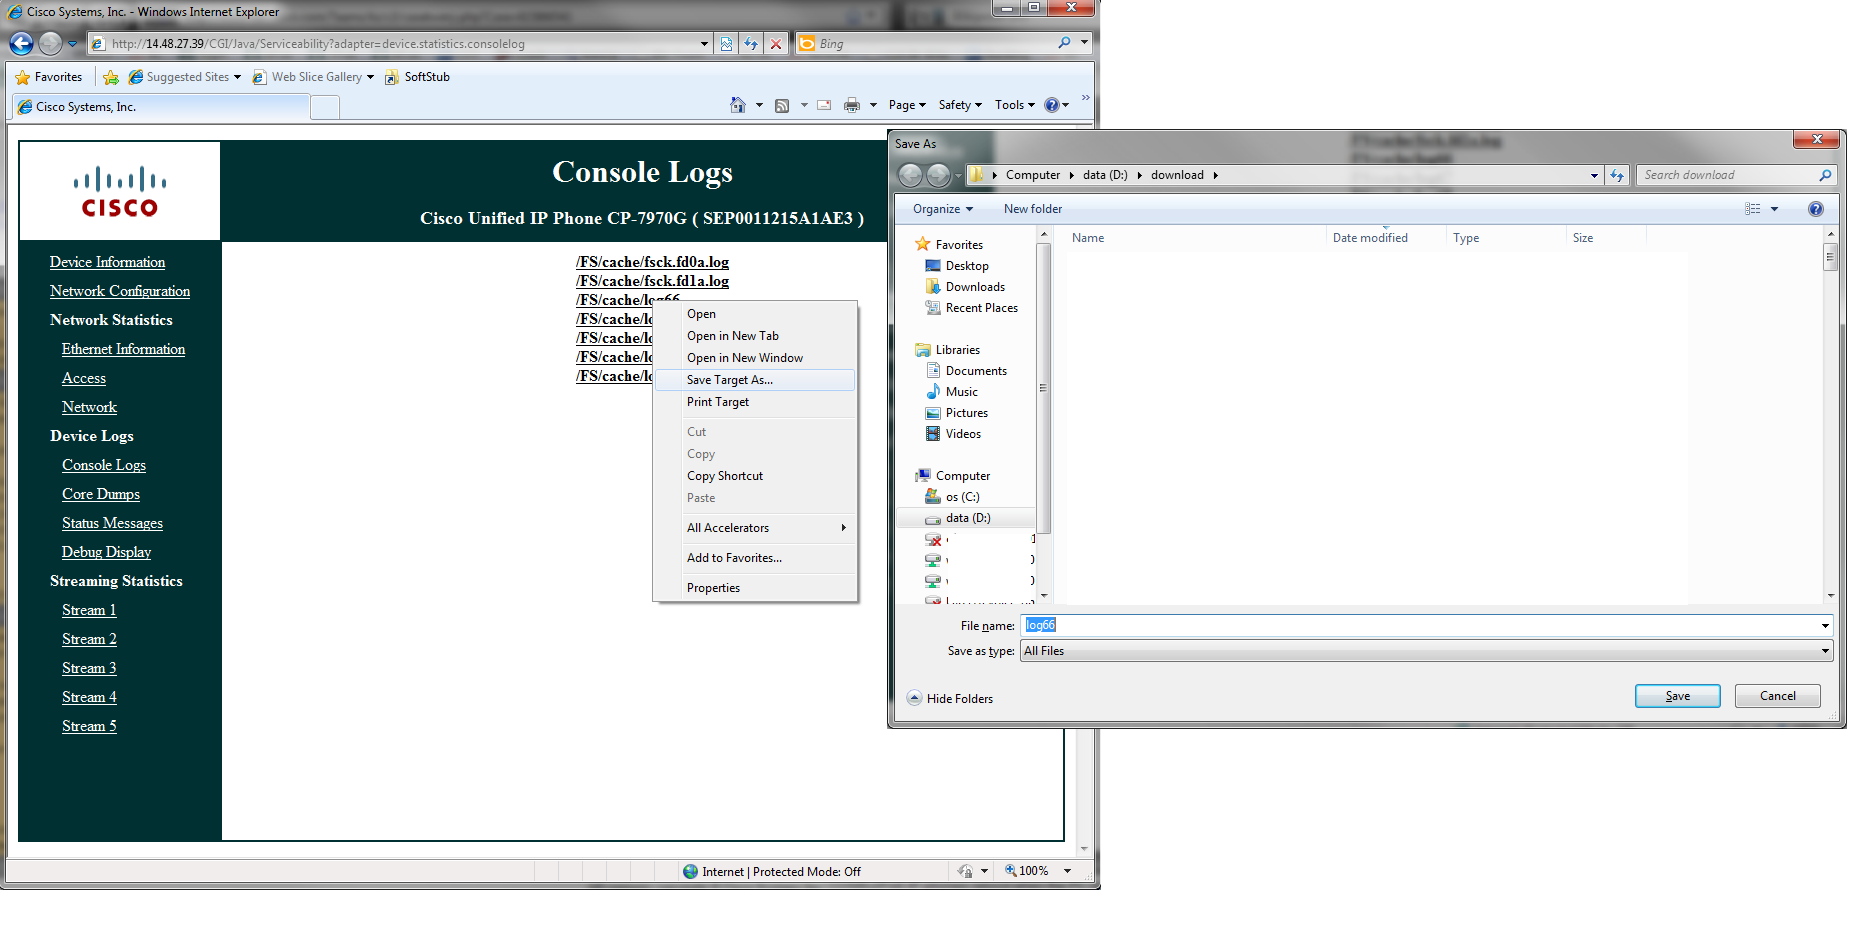Choose Properties in context menu

click(755, 588)
